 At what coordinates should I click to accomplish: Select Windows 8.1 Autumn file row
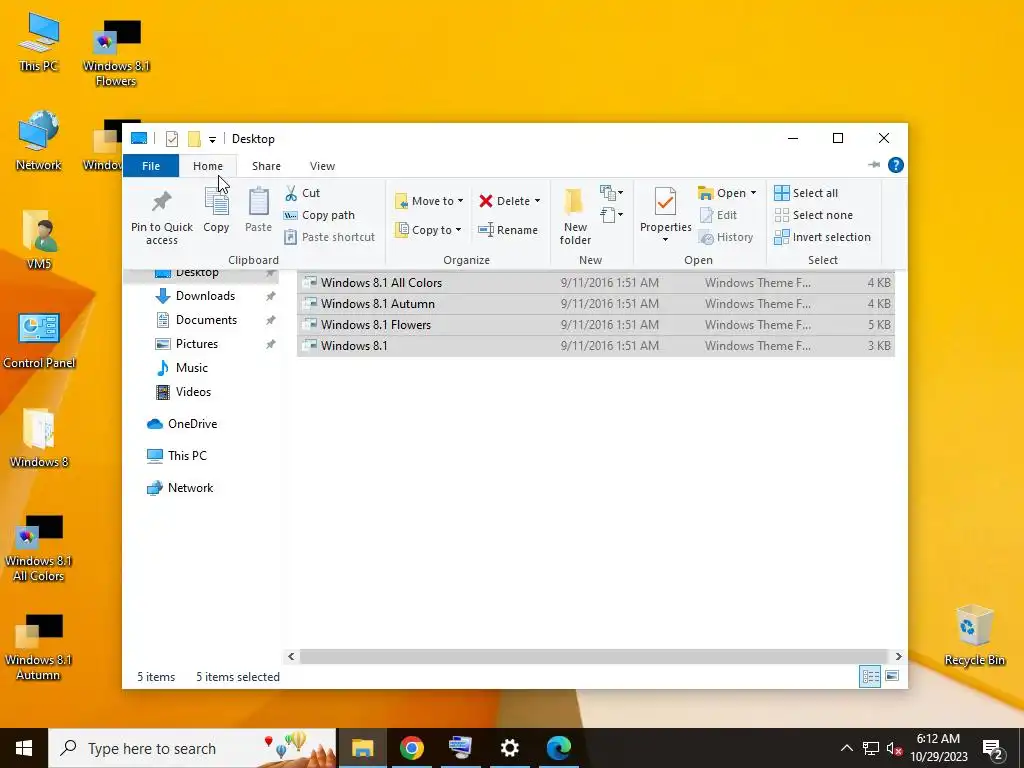(596, 304)
